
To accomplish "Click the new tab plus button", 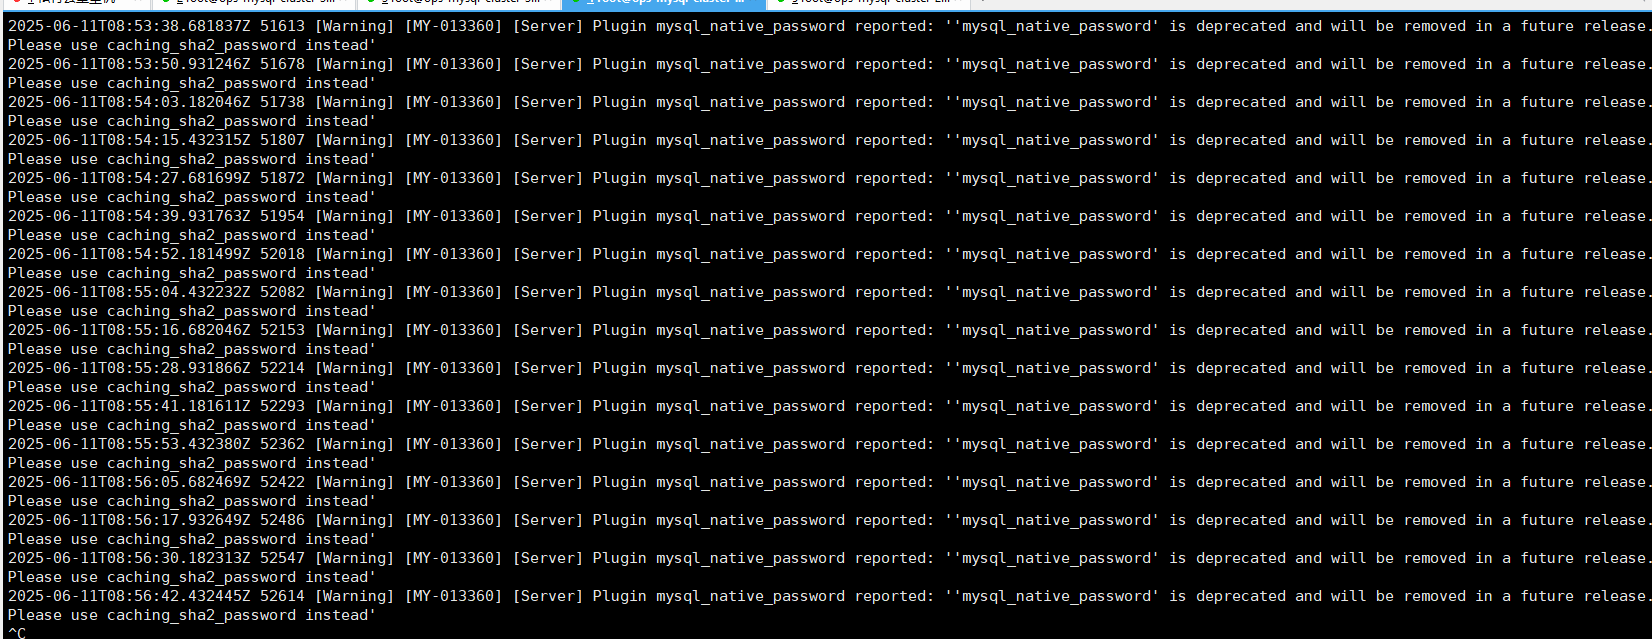I will coord(983,3).
